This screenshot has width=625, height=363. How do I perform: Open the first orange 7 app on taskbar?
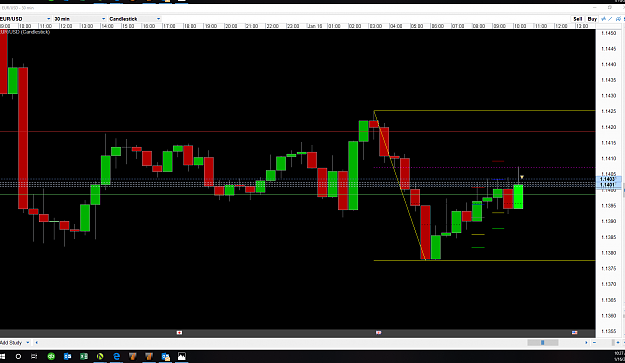click(x=133, y=356)
